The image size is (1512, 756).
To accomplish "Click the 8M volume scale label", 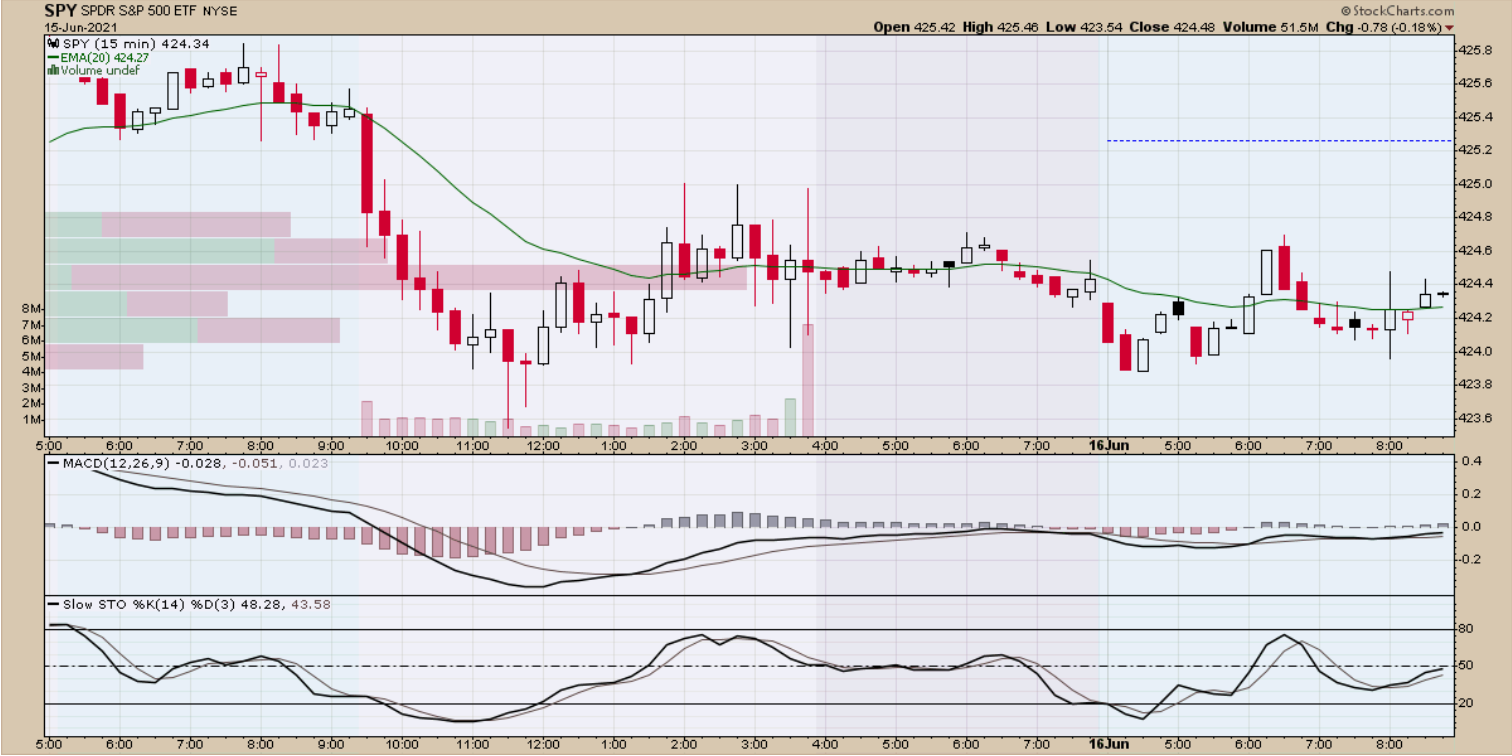I will click(30, 310).
